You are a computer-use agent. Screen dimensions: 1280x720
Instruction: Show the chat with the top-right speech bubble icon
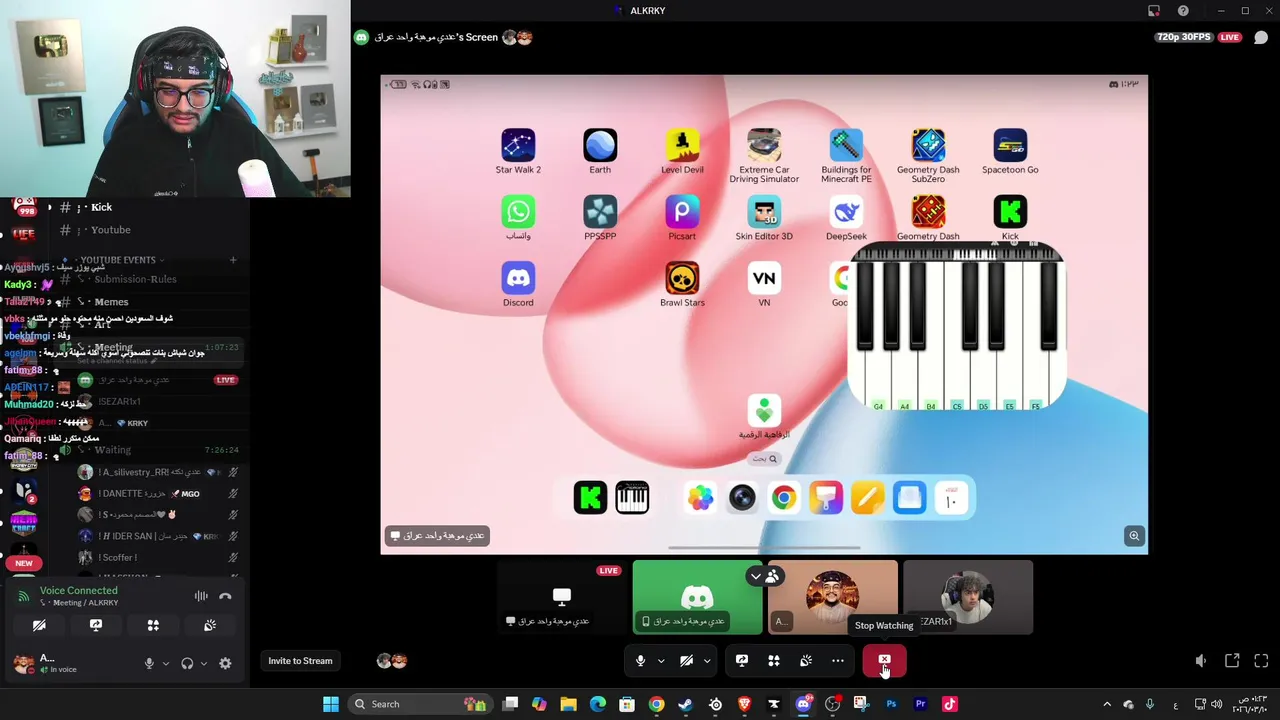point(1261,37)
